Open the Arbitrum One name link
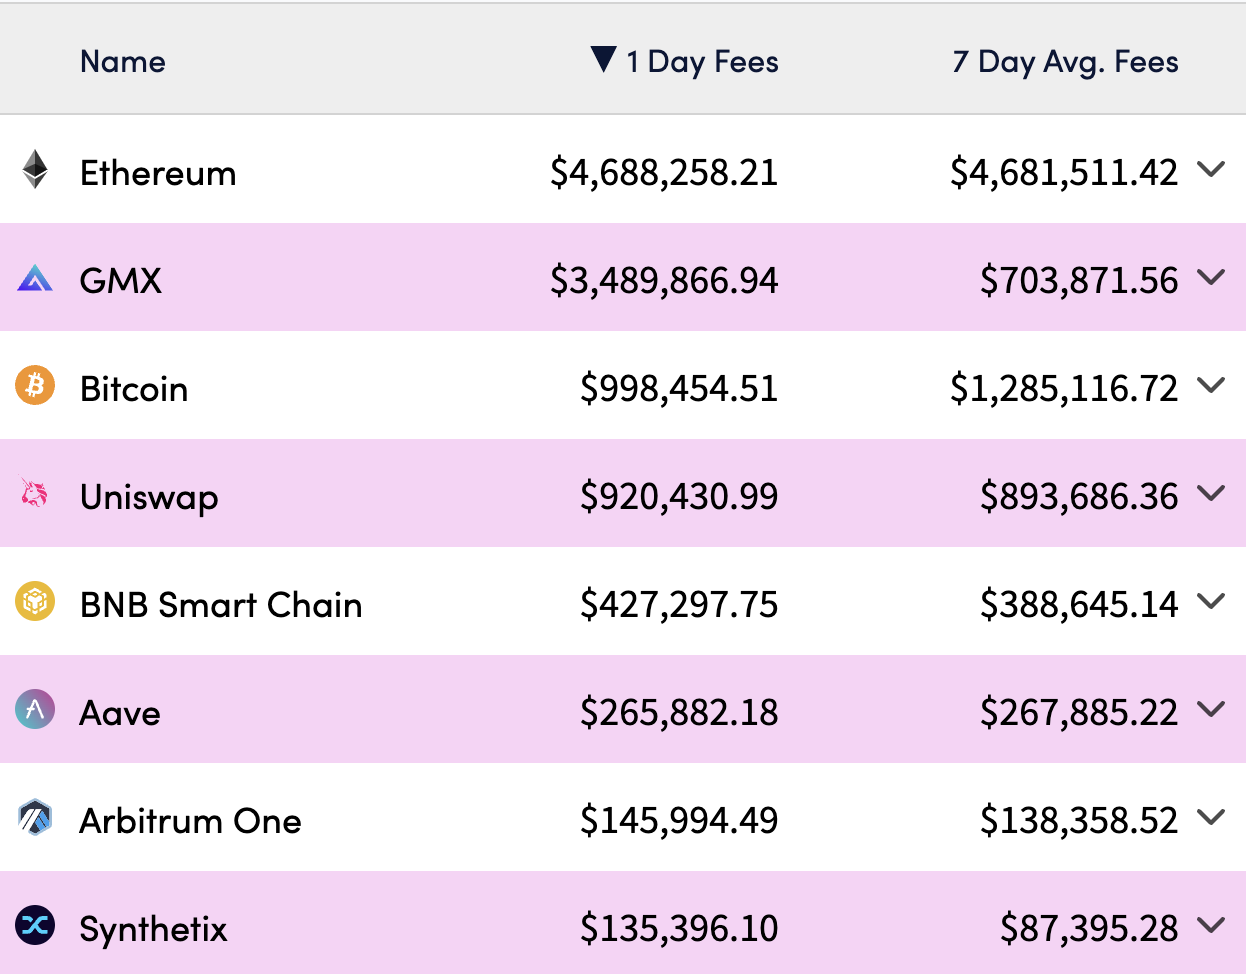Image resolution: width=1246 pixels, height=974 pixels. [190, 821]
